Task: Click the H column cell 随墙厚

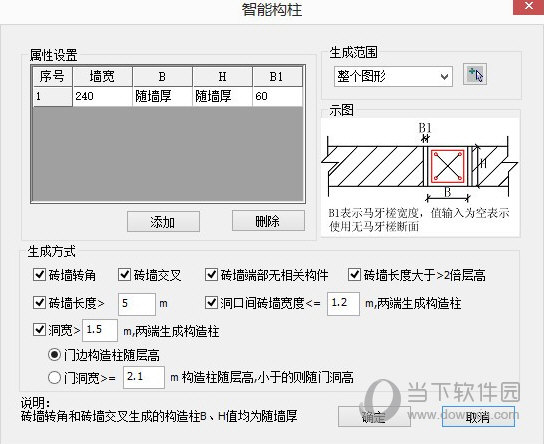Action: click(x=222, y=96)
